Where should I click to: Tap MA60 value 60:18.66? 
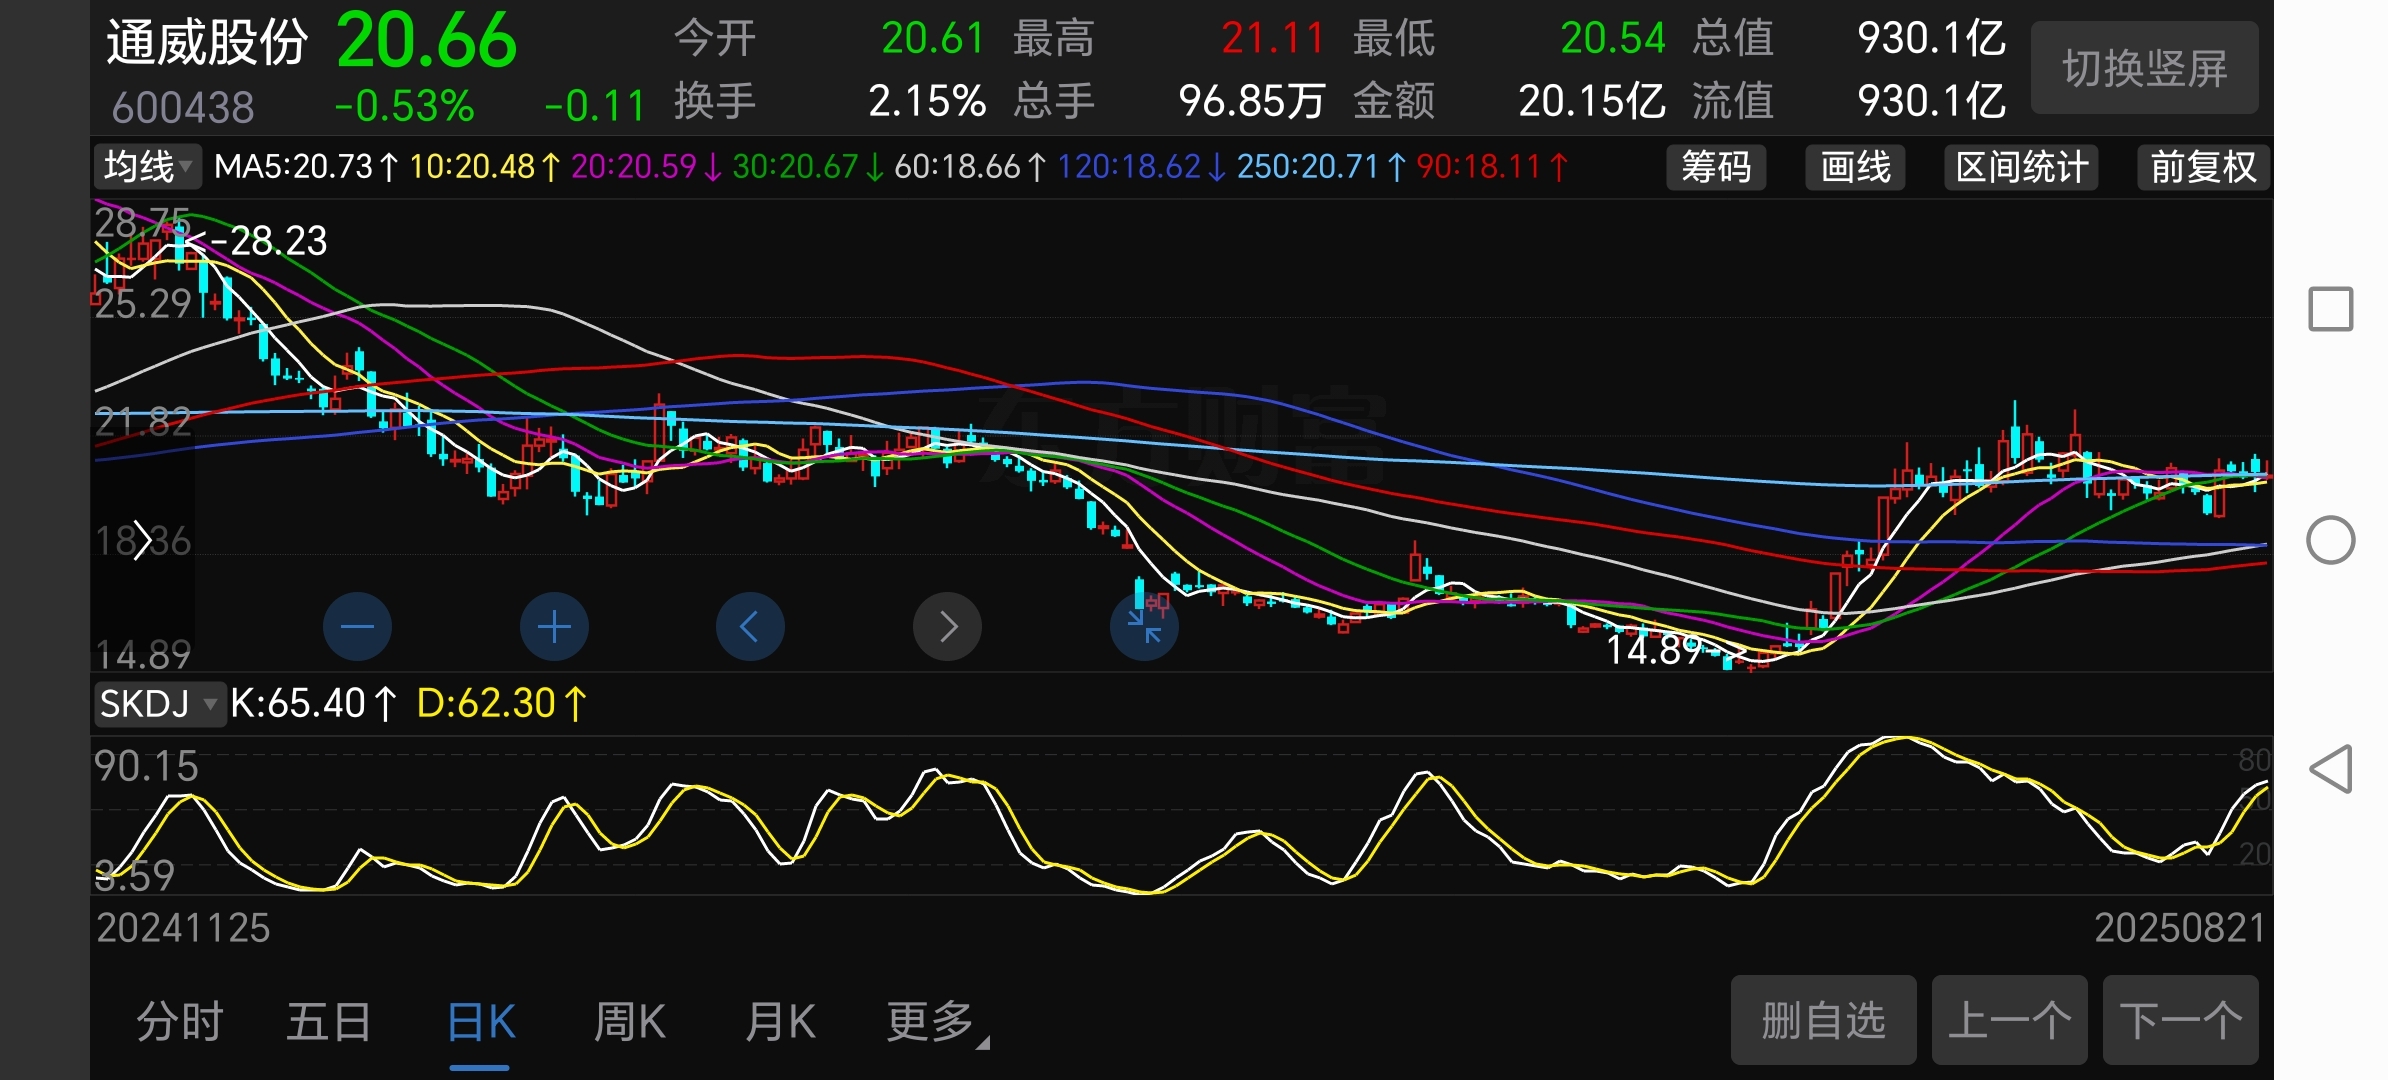pos(970,166)
